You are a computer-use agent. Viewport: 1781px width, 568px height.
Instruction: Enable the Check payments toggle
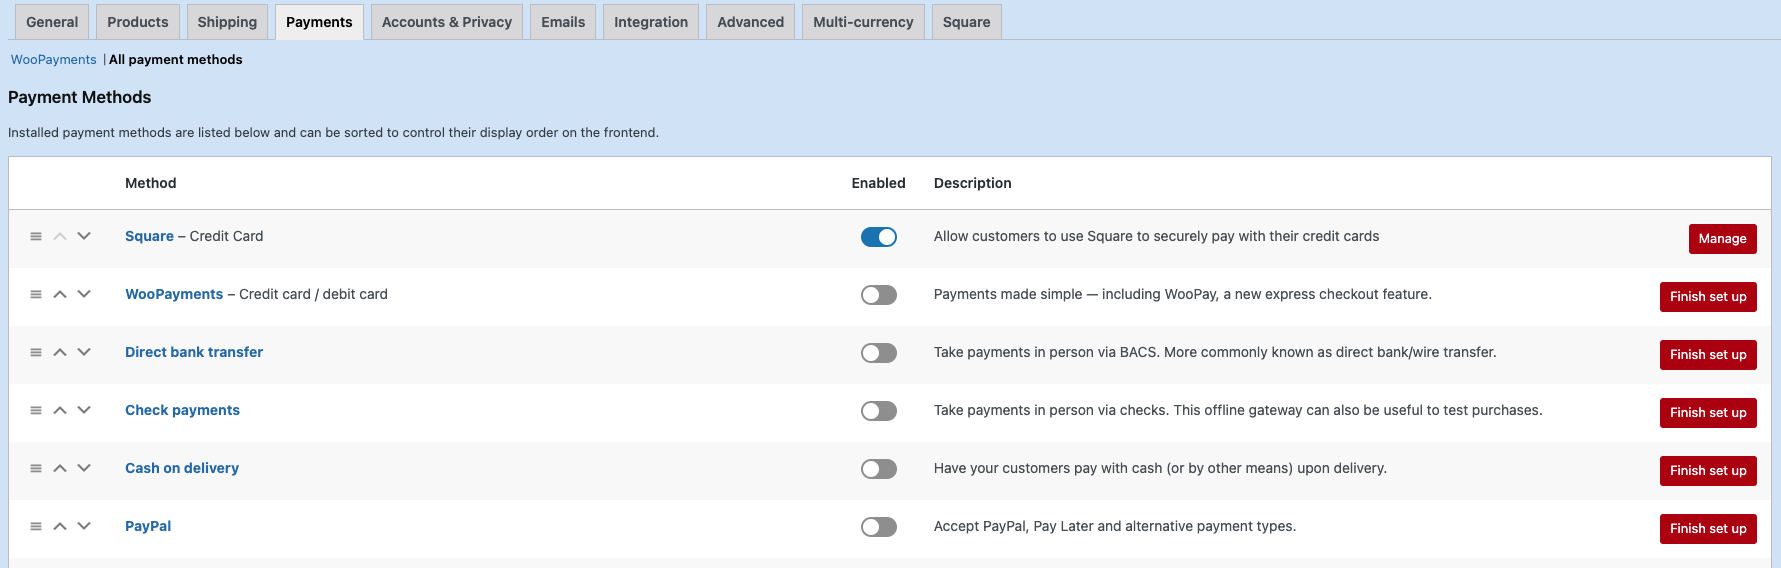coord(879,411)
